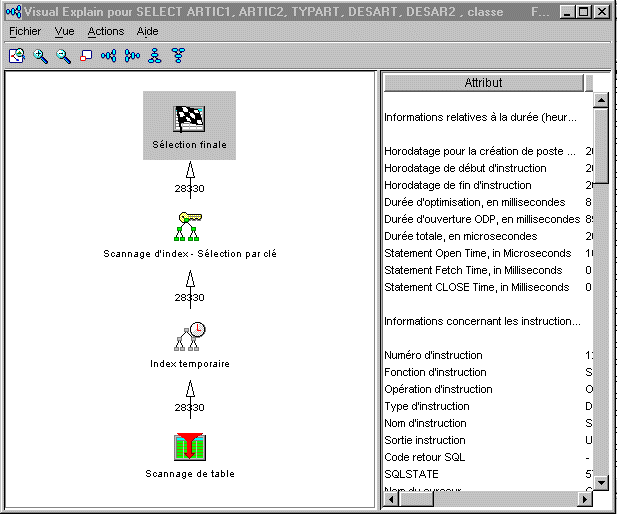The image size is (617, 514).
Task: Click the Sélection finale label
Action: point(189,145)
